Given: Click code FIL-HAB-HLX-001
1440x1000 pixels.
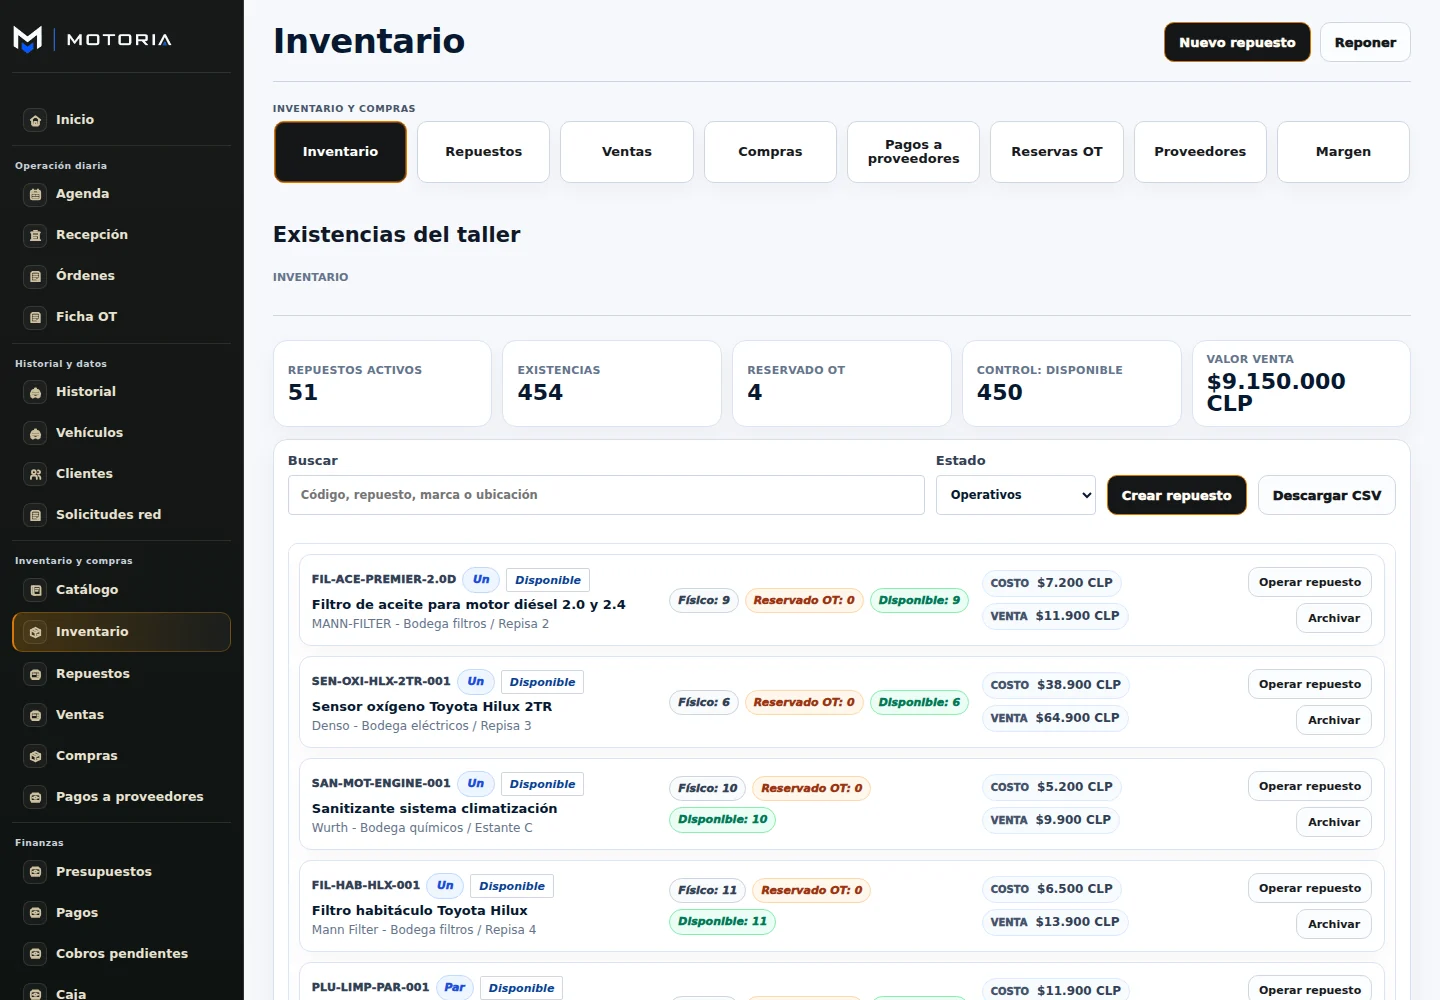Looking at the screenshot, I should point(366,885).
